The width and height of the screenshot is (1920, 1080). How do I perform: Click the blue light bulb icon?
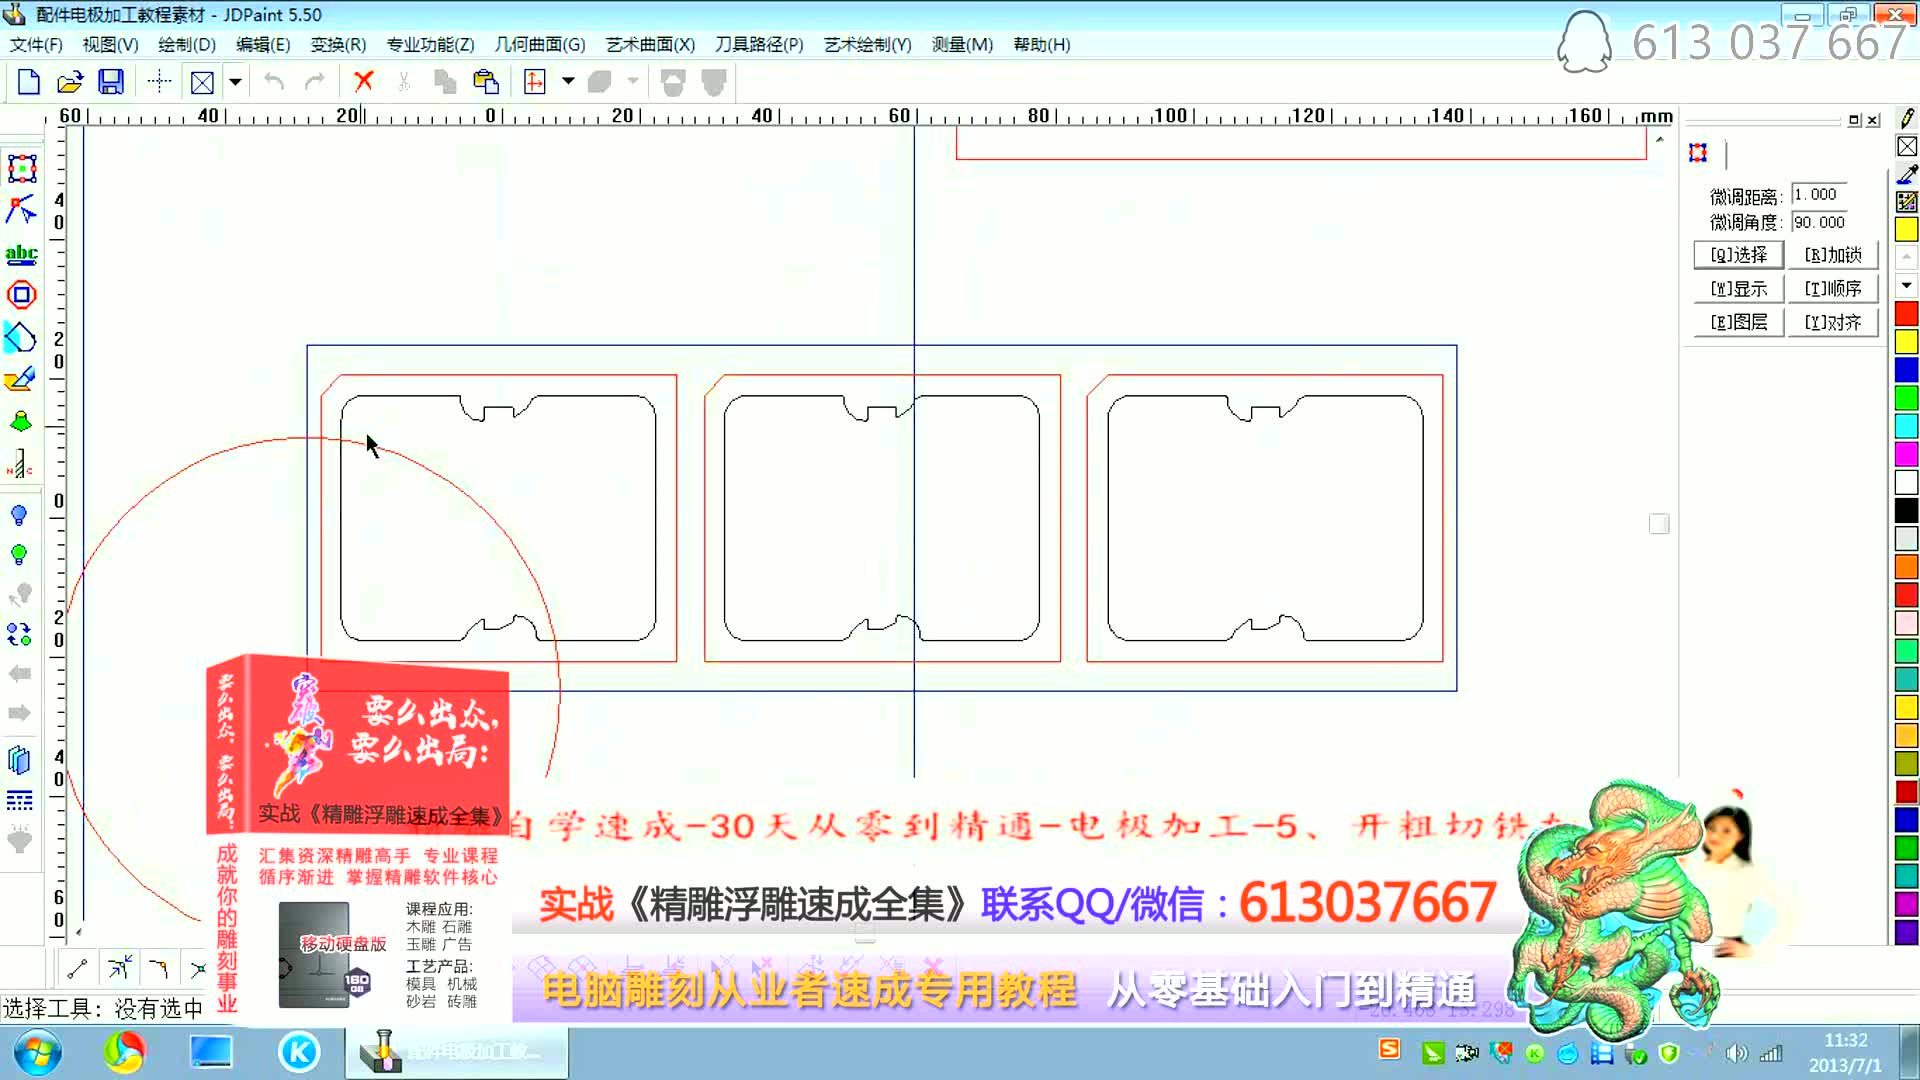tap(19, 516)
